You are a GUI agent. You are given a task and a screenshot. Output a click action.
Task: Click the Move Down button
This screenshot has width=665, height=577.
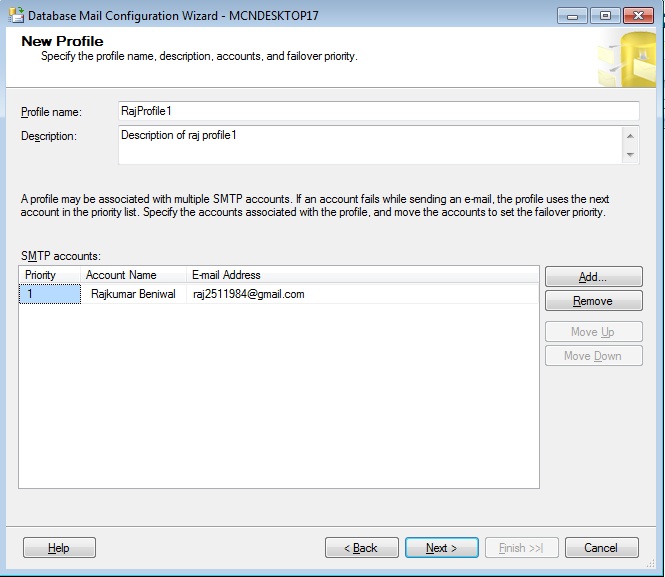[593, 356]
